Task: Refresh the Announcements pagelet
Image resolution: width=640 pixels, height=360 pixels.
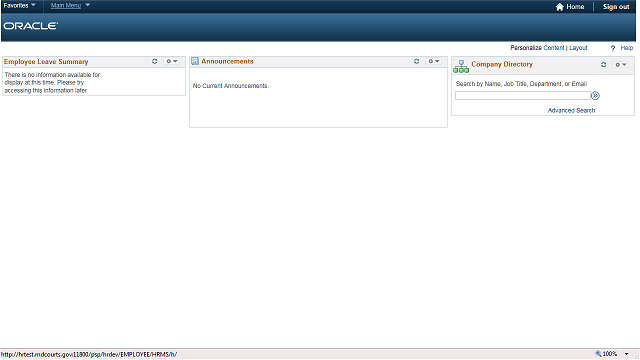Action: pos(416,61)
